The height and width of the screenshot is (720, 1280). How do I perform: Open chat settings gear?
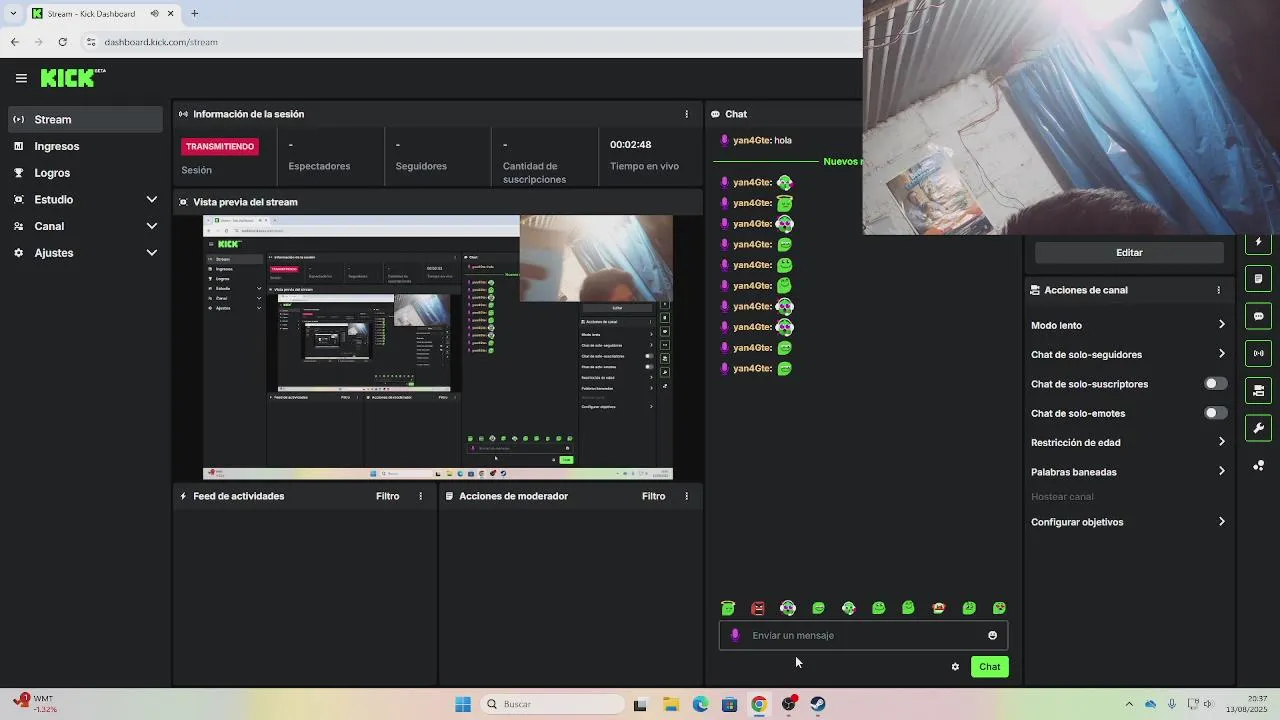[955, 667]
